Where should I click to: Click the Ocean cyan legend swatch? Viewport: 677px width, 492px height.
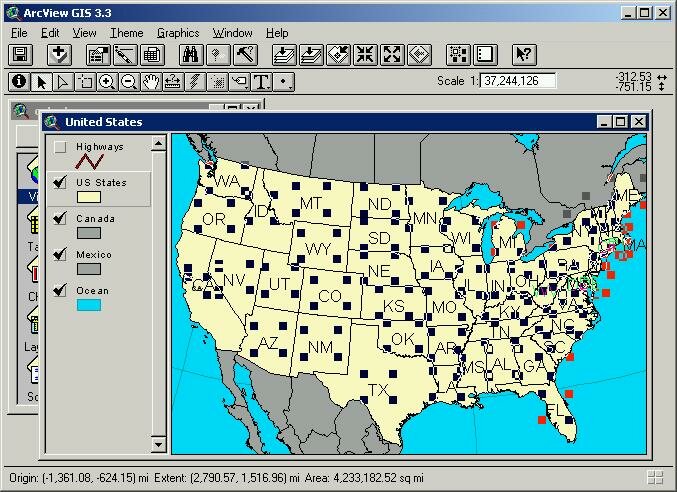click(89, 305)
